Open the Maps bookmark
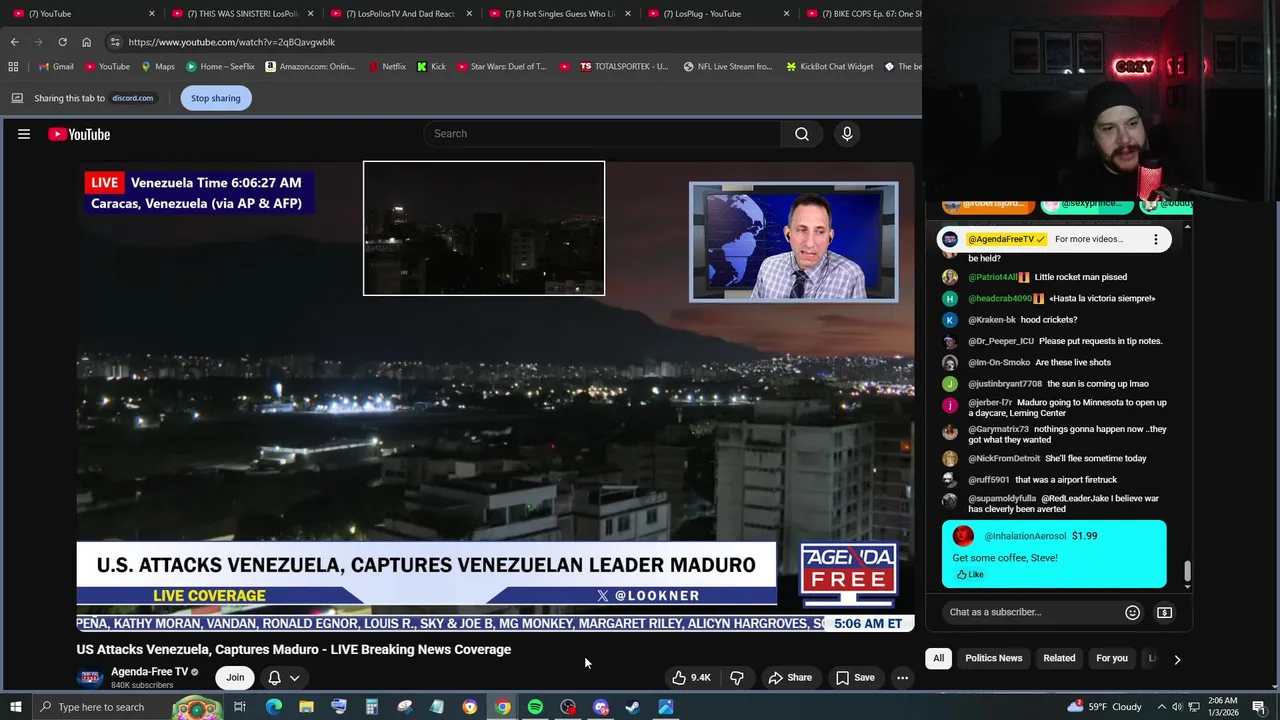The width and height of the screenshot is (1280, 720). (x=158, y=67)
